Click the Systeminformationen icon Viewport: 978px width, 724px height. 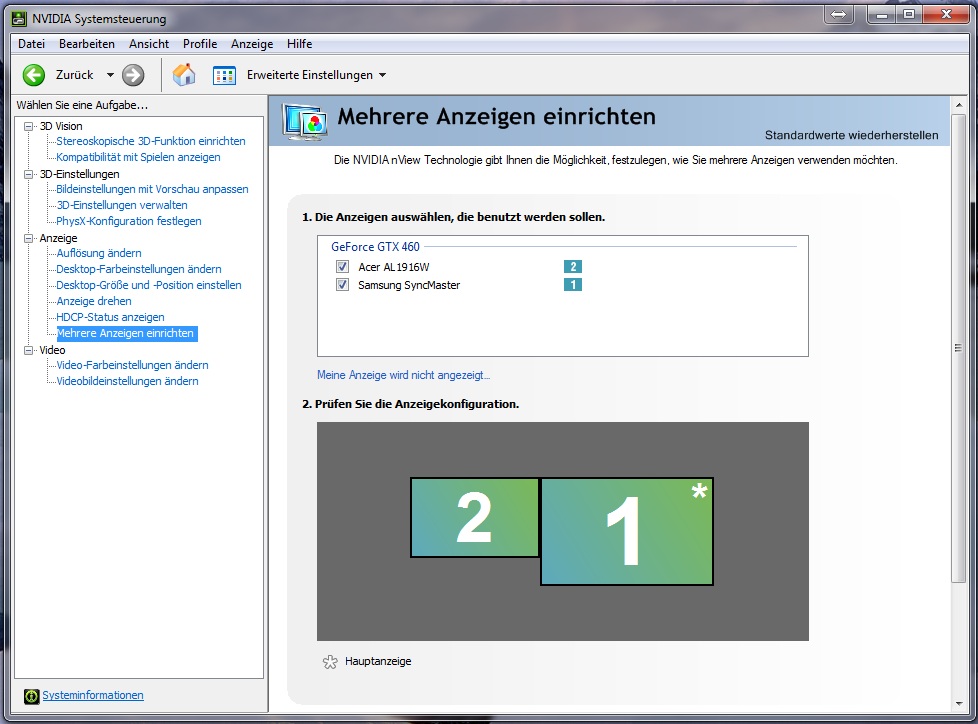(x=31, y=696)
